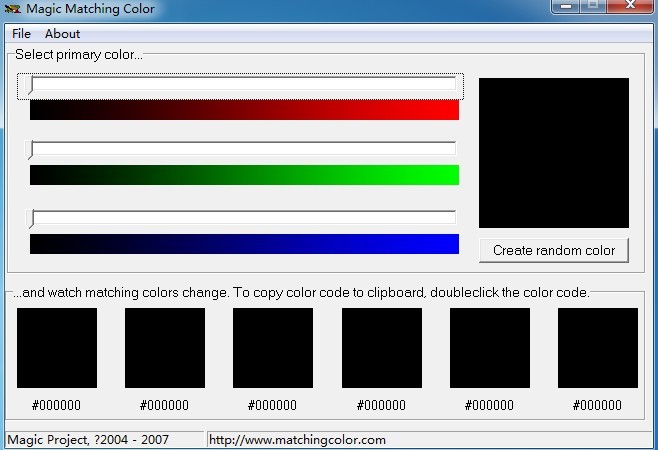Click the red slider thumb
658x450 pixels.
coord(32,85)
